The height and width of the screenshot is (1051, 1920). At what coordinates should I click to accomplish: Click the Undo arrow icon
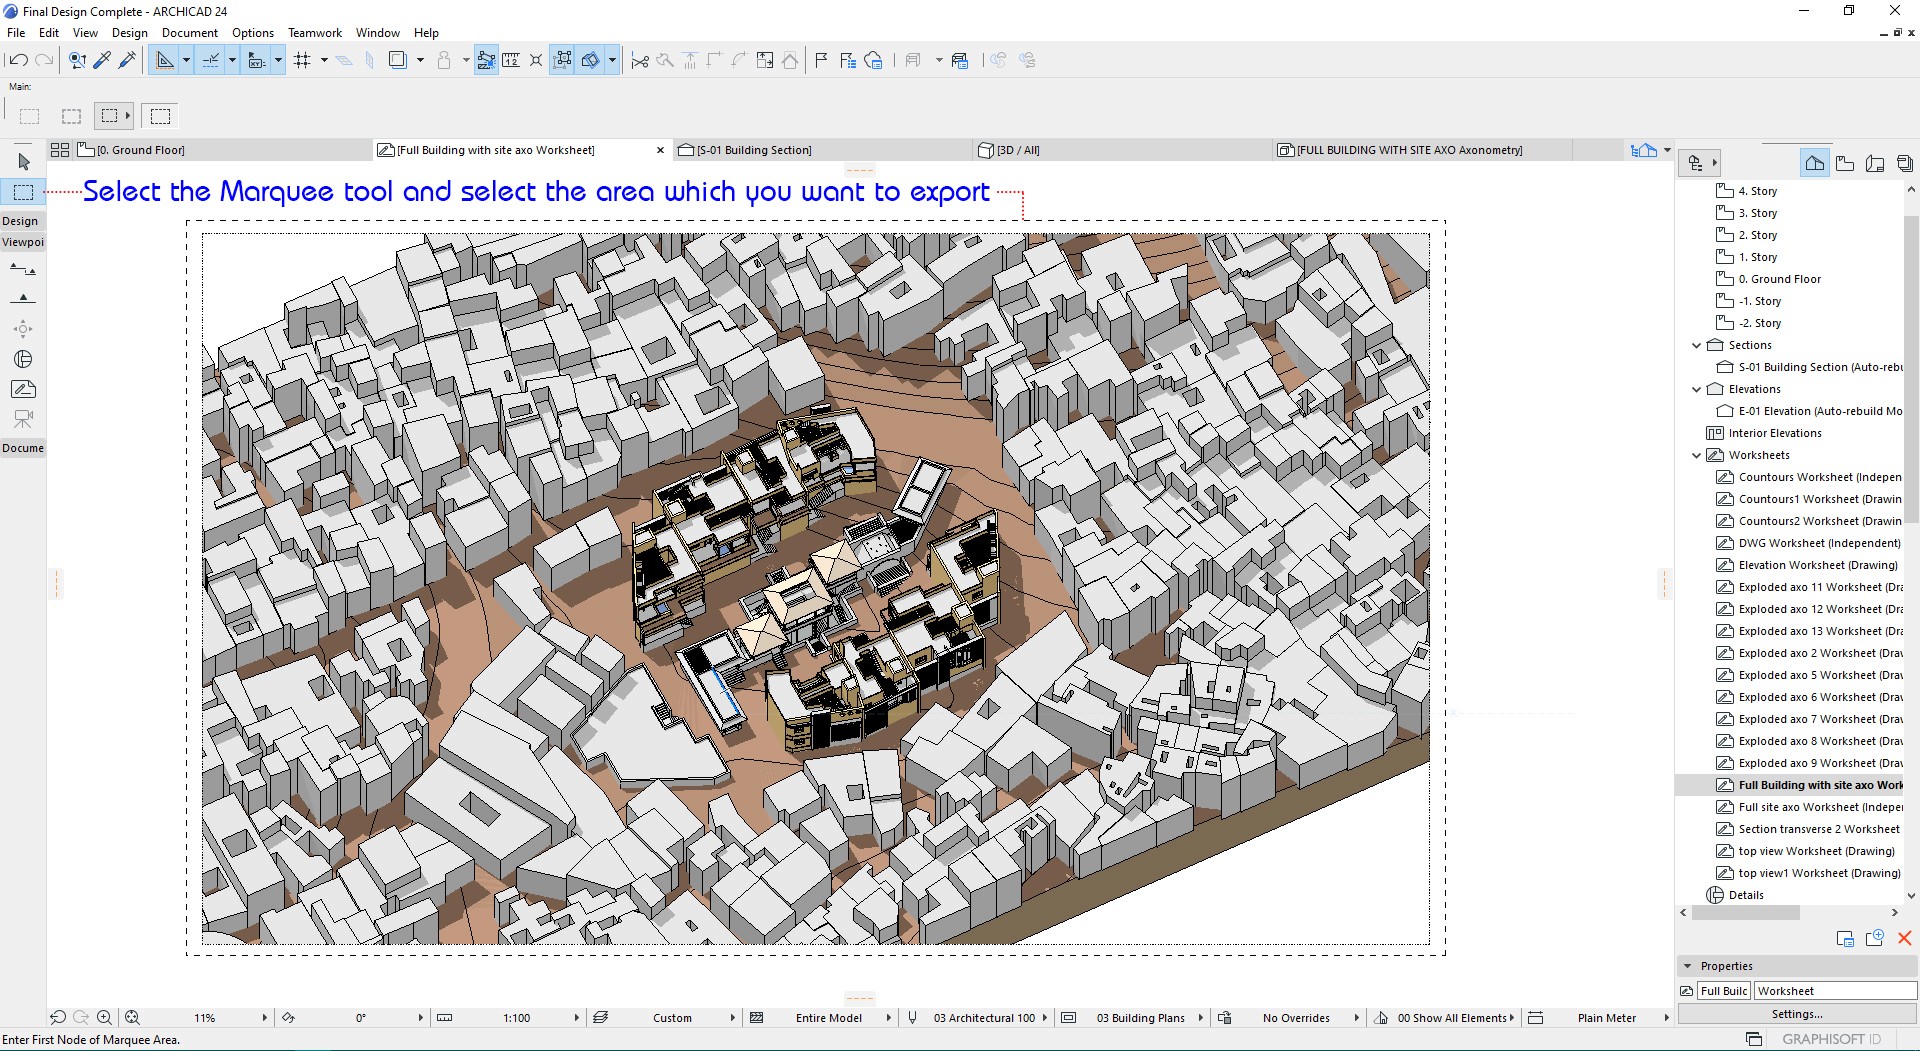point(19,60)
